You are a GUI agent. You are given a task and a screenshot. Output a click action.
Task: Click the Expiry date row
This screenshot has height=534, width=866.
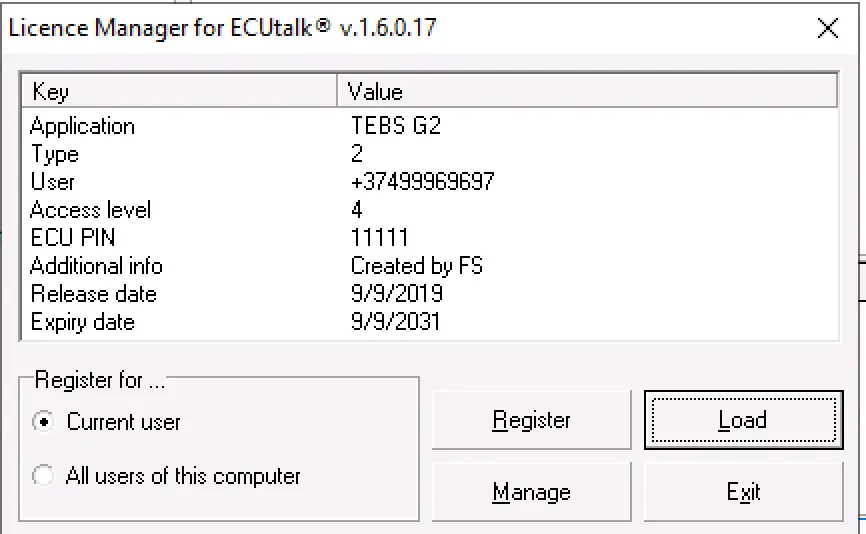tap(82, 322)
